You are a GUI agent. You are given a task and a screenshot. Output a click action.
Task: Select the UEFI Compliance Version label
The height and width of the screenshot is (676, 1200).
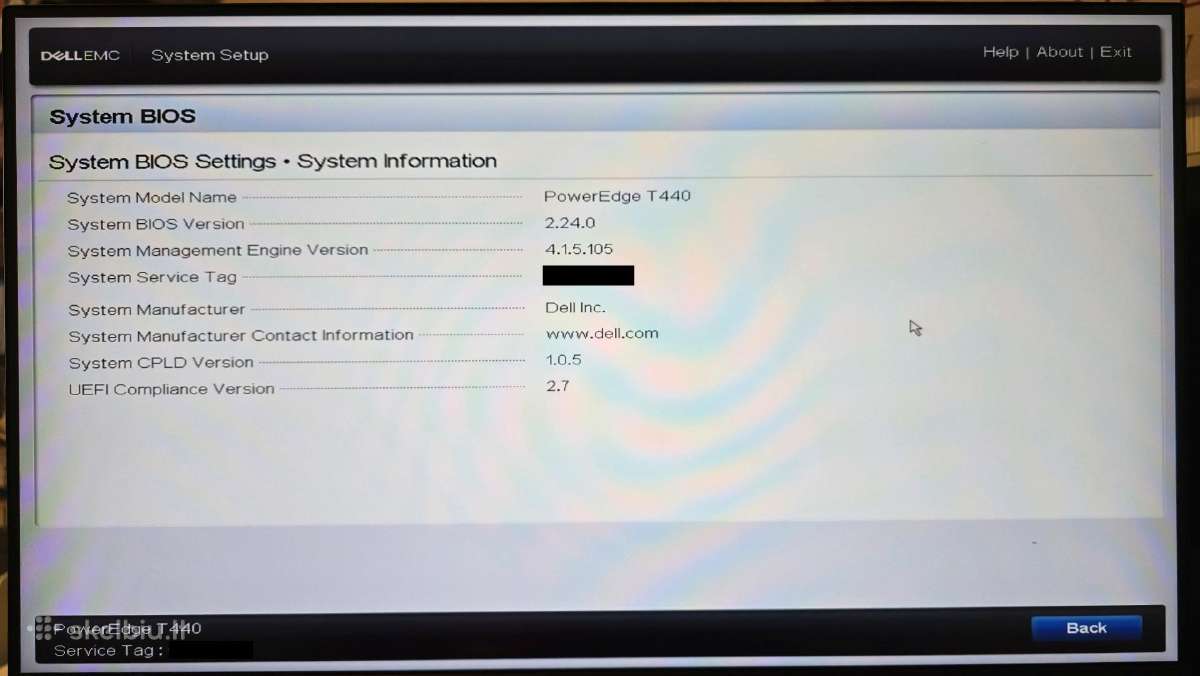171,389
